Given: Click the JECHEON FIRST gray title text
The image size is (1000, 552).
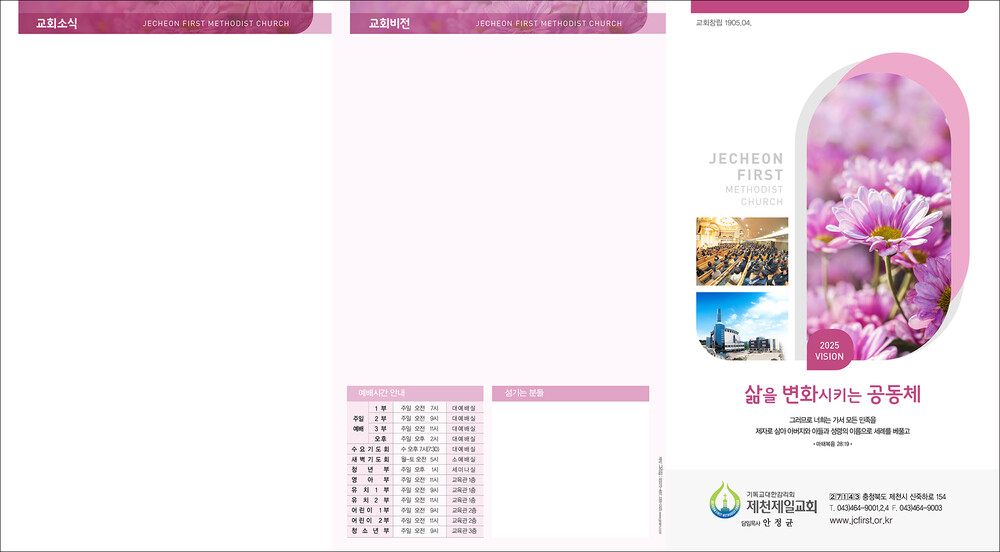Looking at the screenshot, I should 746,167.
